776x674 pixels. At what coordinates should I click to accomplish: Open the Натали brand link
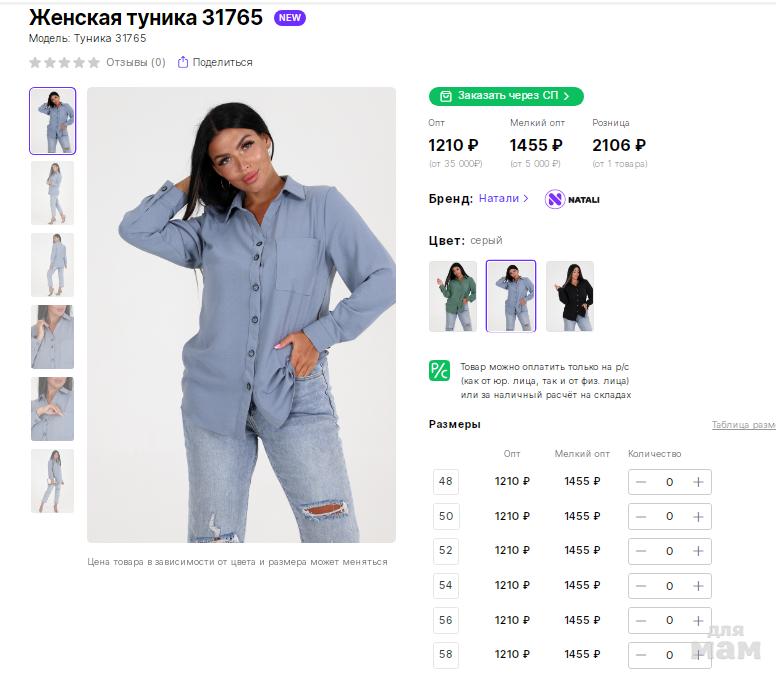pyautogui.click(x=504, y=199)
